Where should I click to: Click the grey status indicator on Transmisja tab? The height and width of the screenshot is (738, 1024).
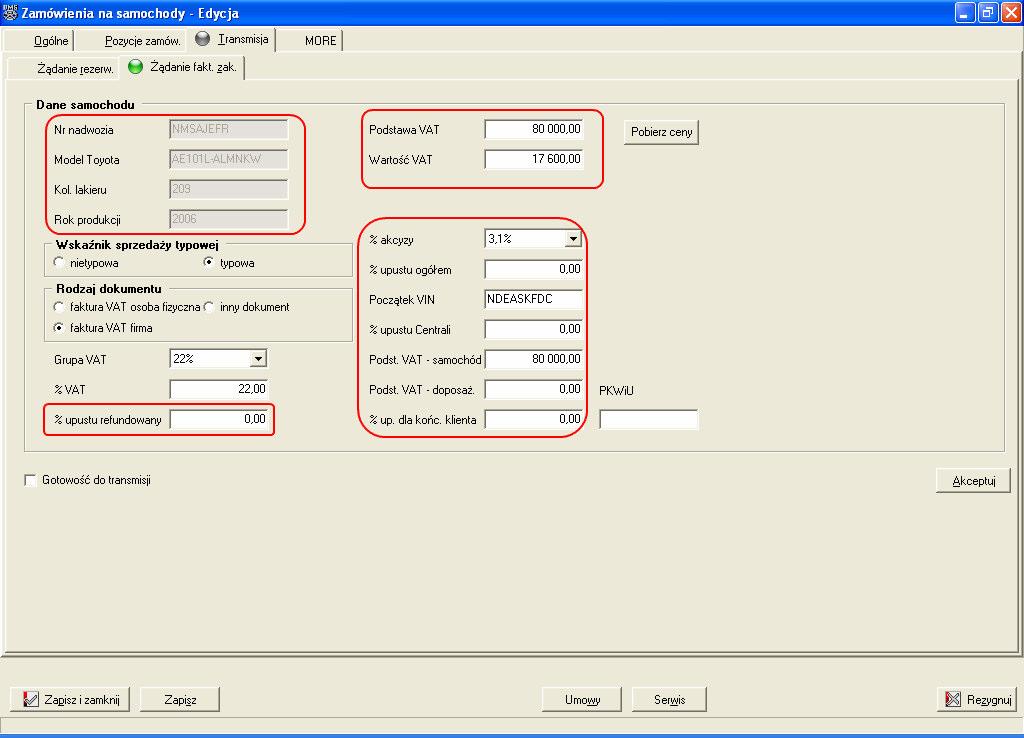click(x=202, y=39)
